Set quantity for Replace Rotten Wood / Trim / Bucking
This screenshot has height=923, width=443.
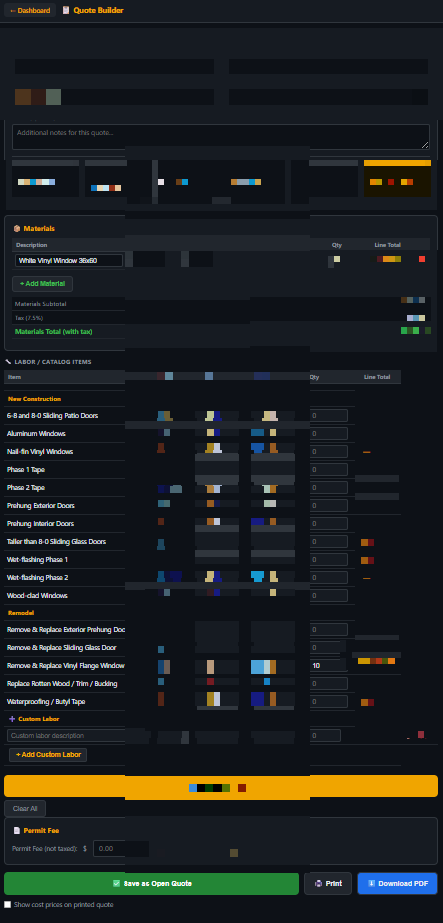click(x=328, y=684)
